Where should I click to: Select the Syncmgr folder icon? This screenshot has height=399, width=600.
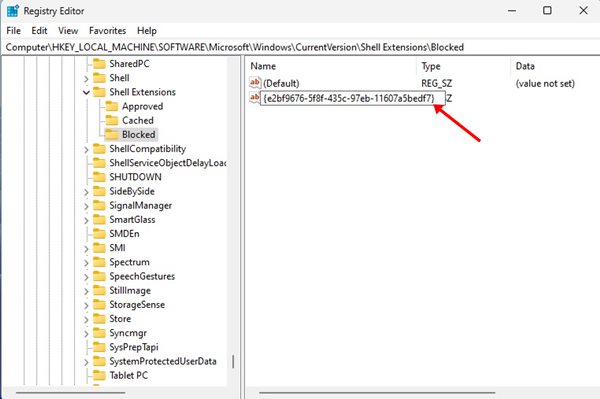(99, 332)
